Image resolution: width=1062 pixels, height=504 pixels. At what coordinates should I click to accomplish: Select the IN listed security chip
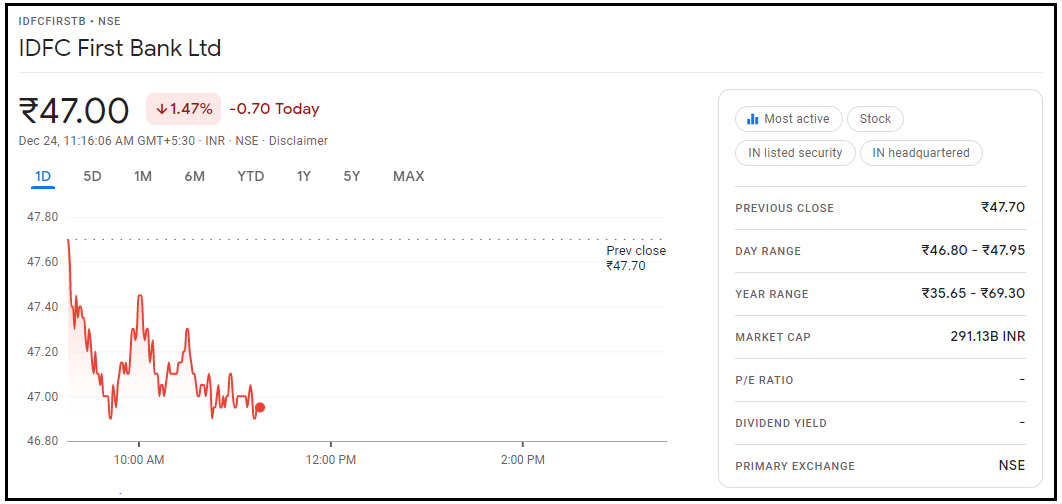tap(795, 153)
